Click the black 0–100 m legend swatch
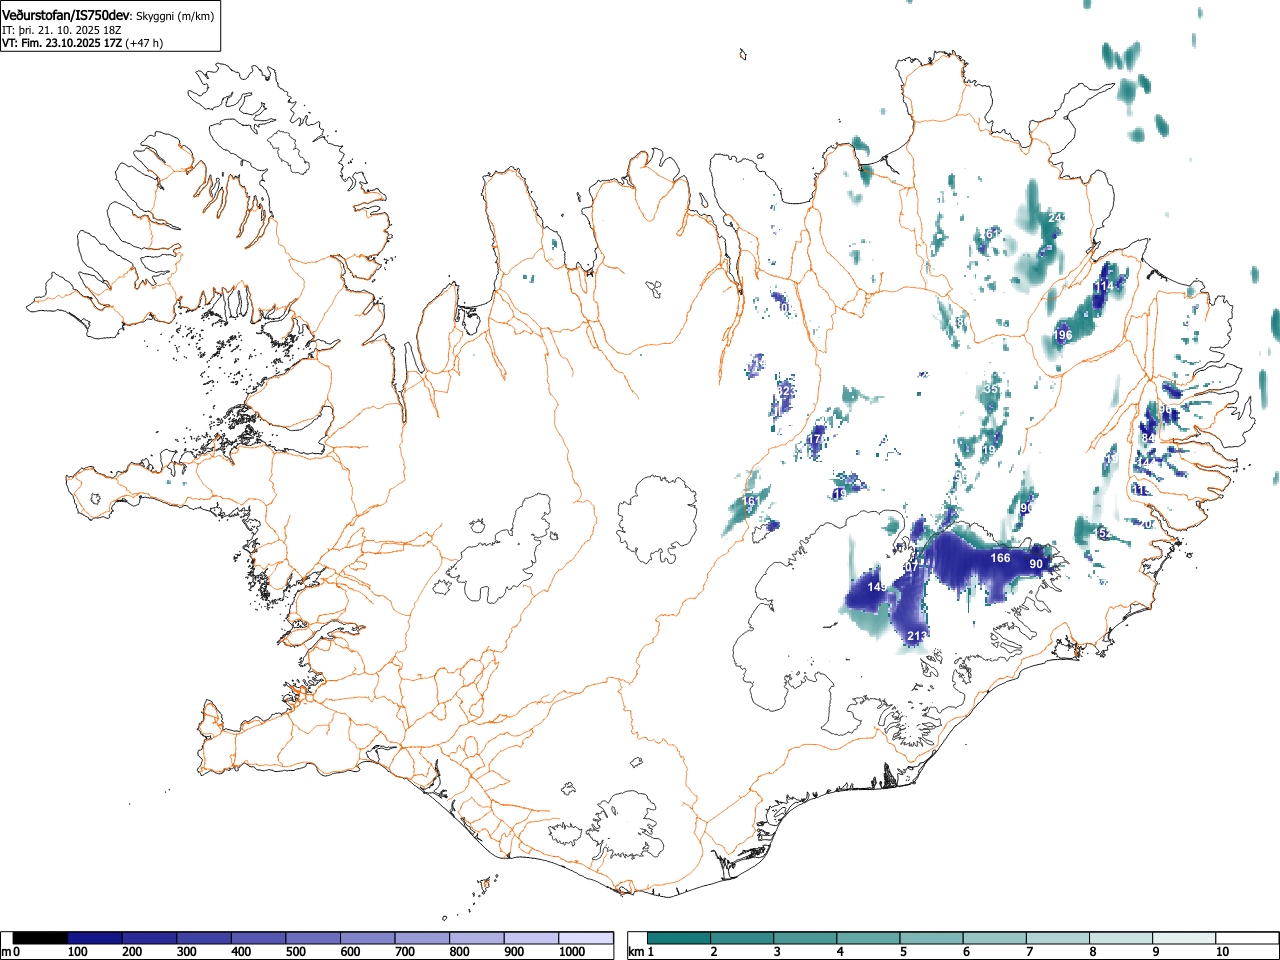Viewport: 1280px width, 960px height. (41, 938)
